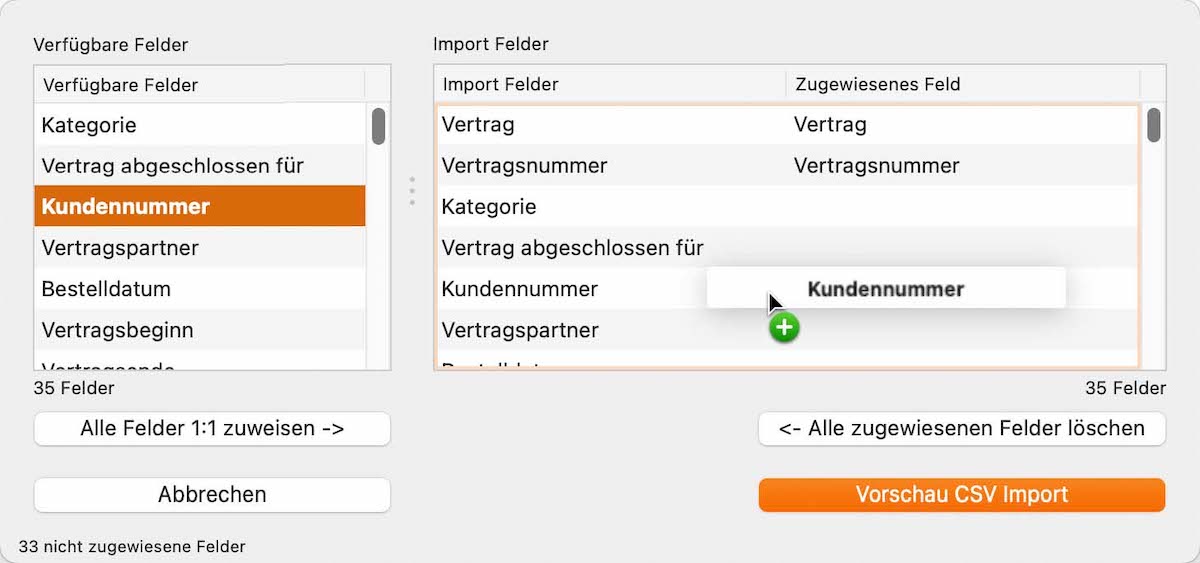Image resolution: width=1200 pixels, height=563 pixels.
Task: Select Kategorie in available fields list
Action: pos(200,125)
